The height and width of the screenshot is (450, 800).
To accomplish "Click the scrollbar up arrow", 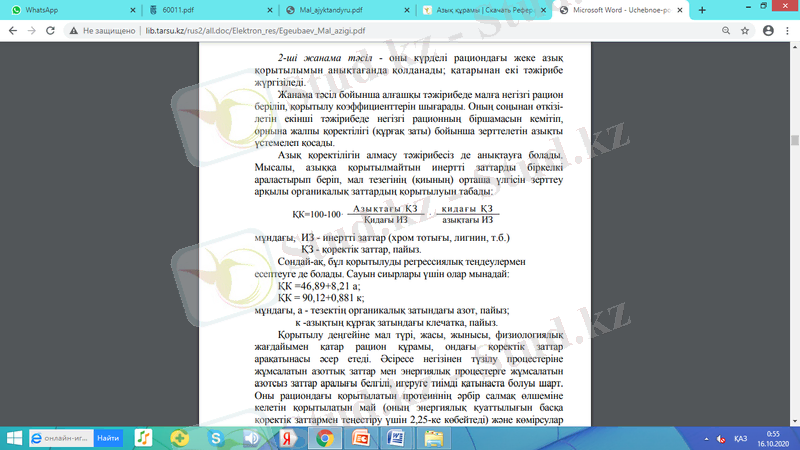I will click(795, 46).
